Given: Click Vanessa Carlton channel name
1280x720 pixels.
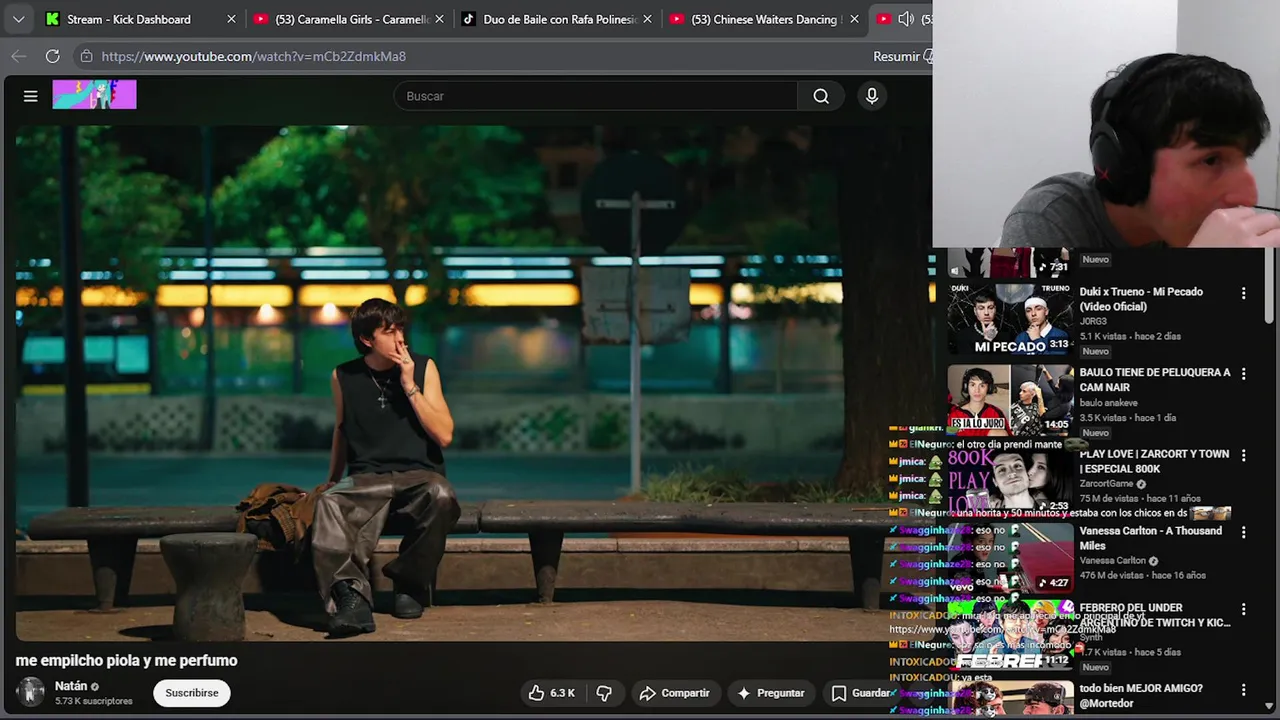Looking at the screenshot, I should coord(1112,561).
